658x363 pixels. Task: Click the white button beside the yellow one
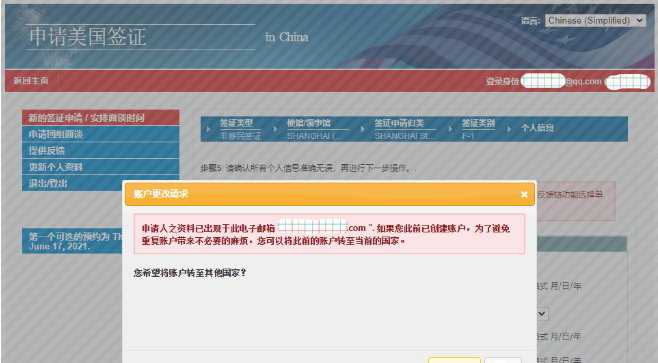click(x=503, y=360)
